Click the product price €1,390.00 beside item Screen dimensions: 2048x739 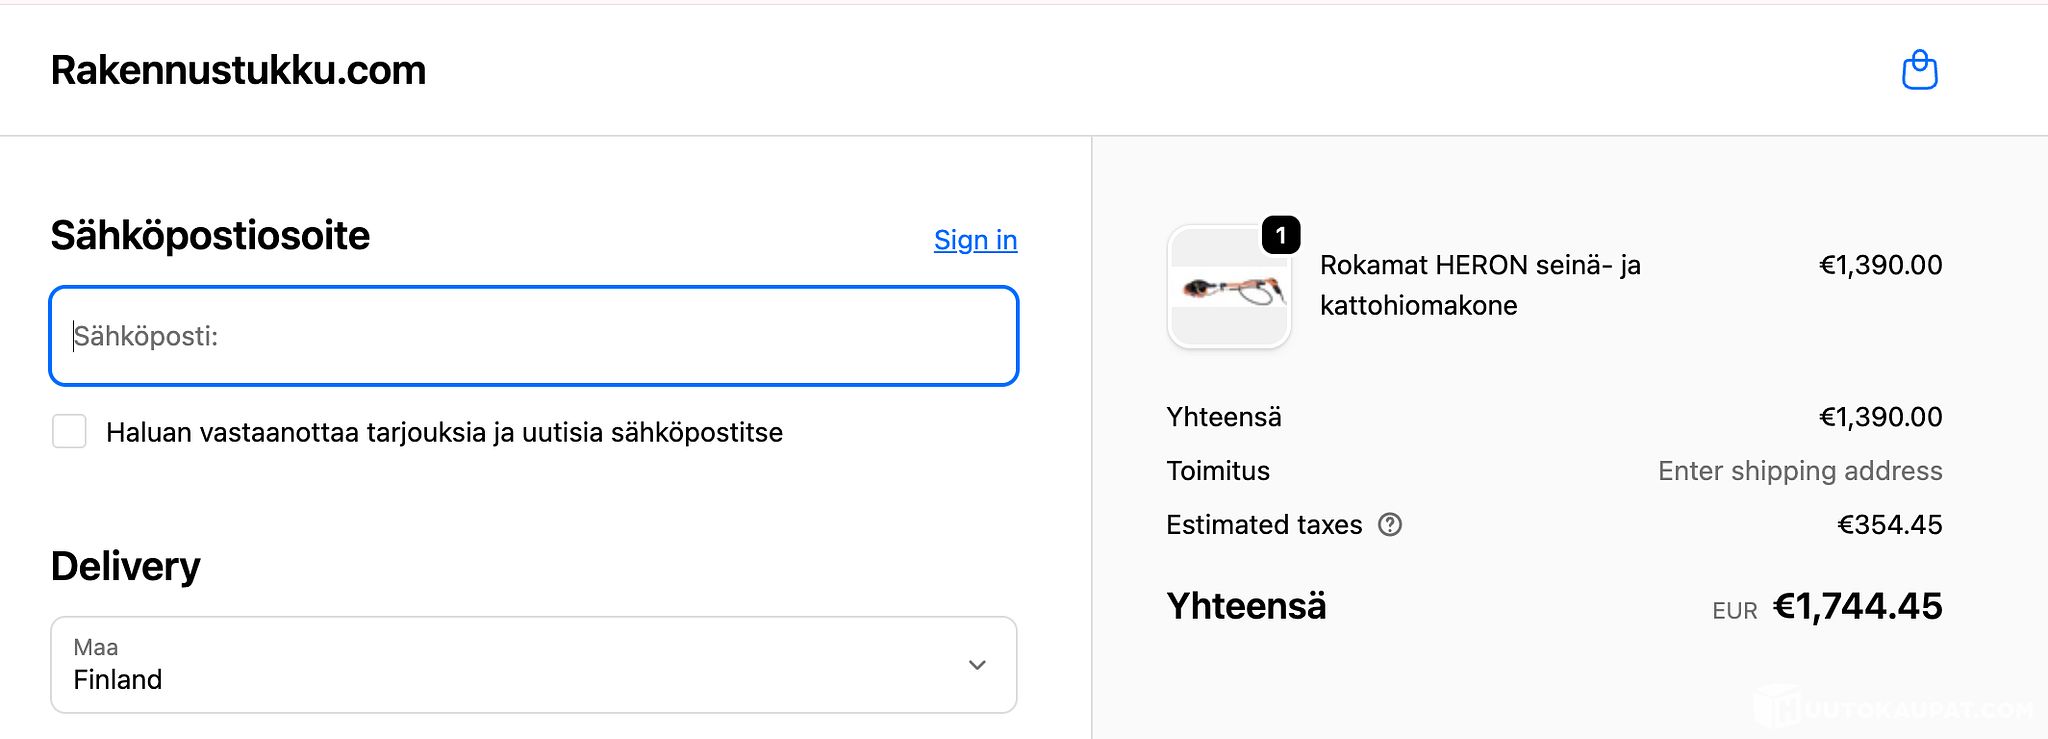(1880, 265)
